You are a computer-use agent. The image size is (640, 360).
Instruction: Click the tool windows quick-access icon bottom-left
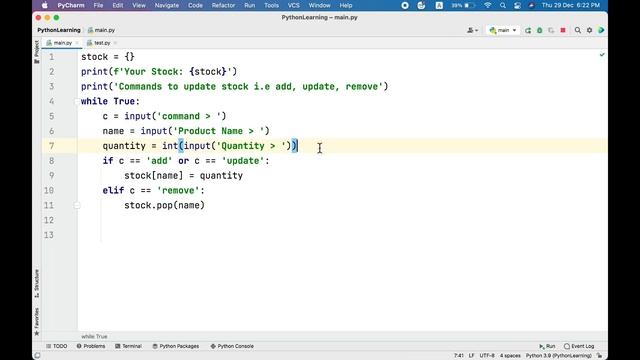(37, 356)
